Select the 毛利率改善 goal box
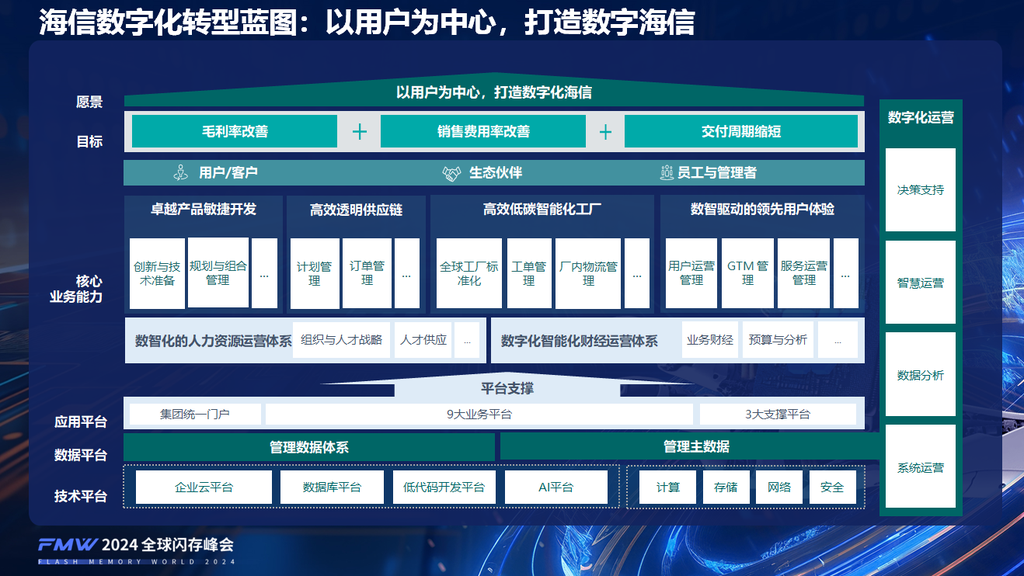 pos(234,131)
